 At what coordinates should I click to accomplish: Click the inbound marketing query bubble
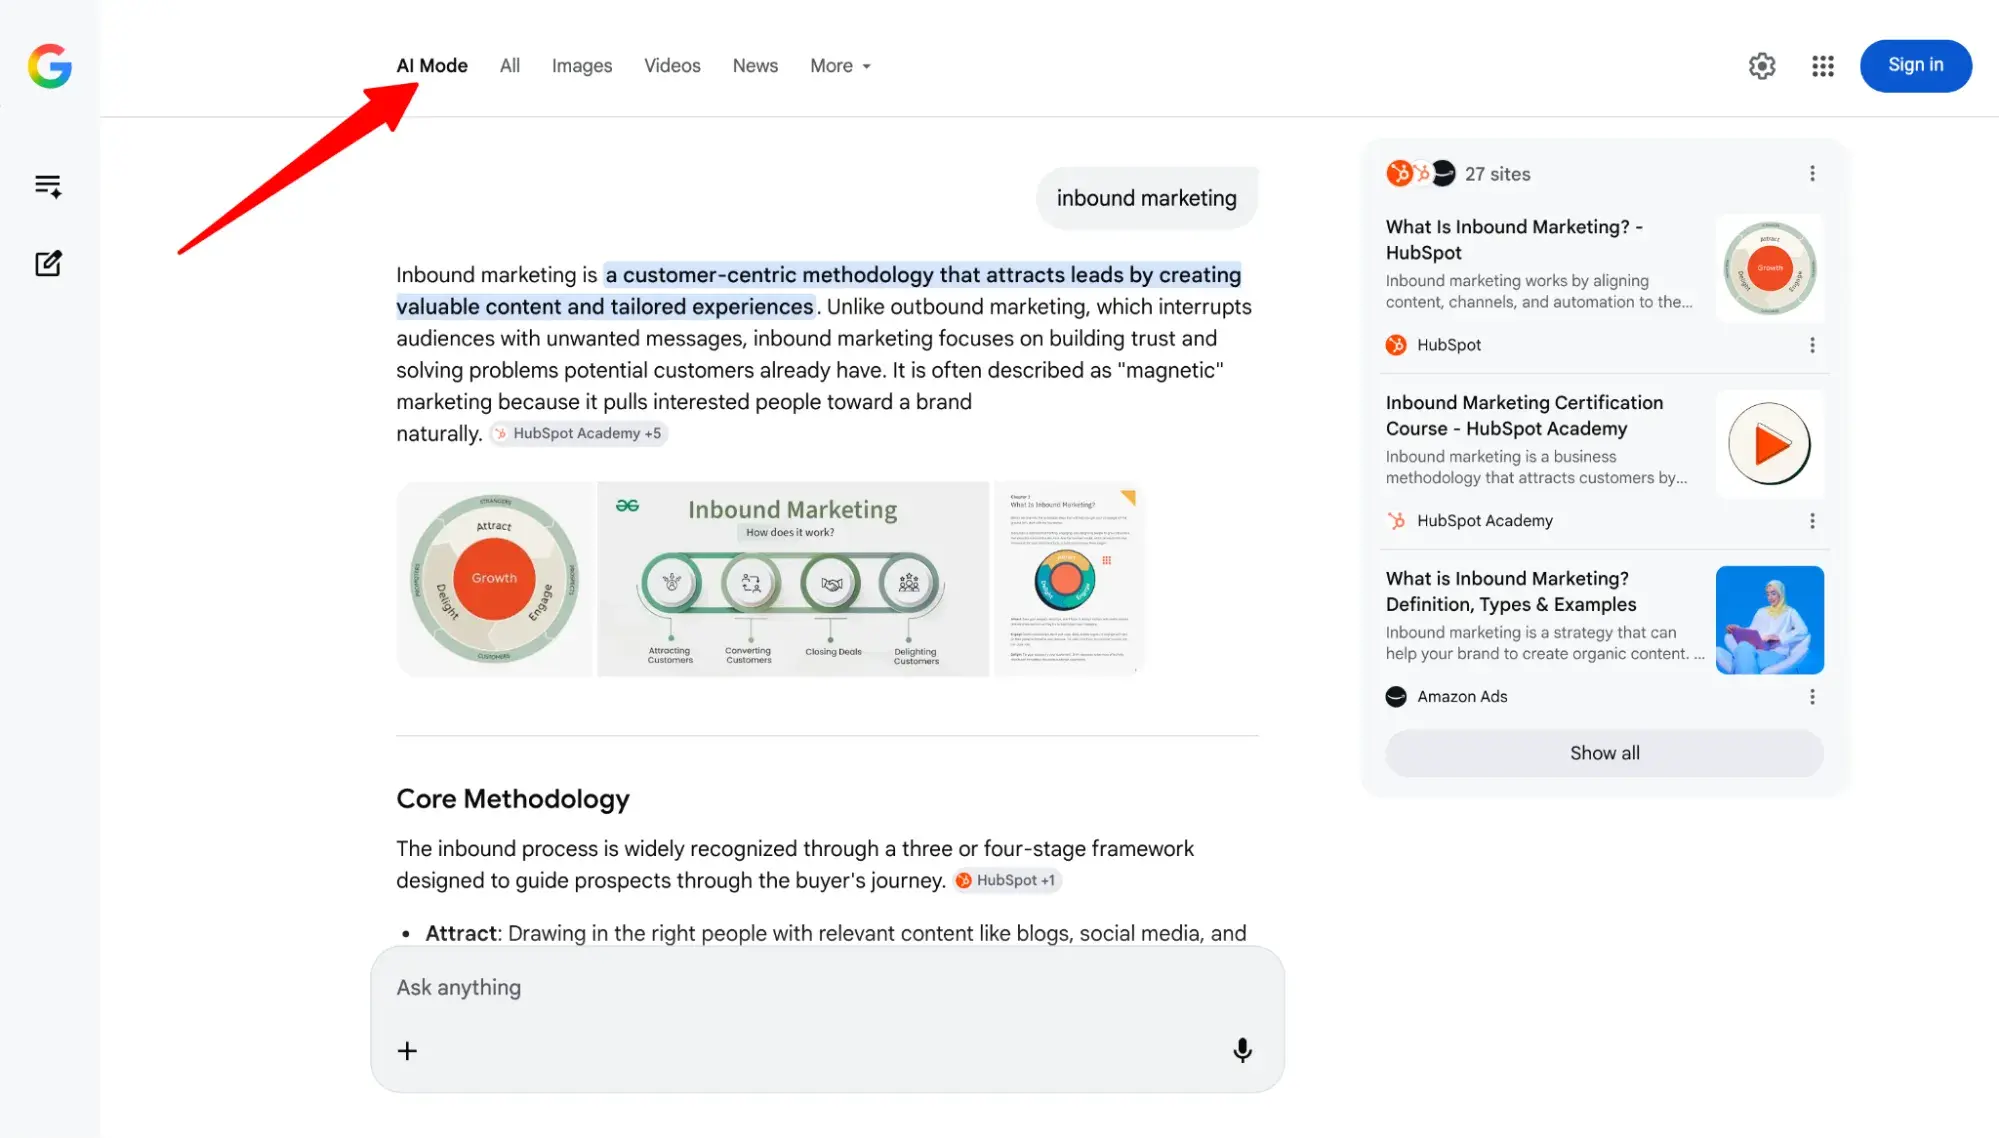1146,198
